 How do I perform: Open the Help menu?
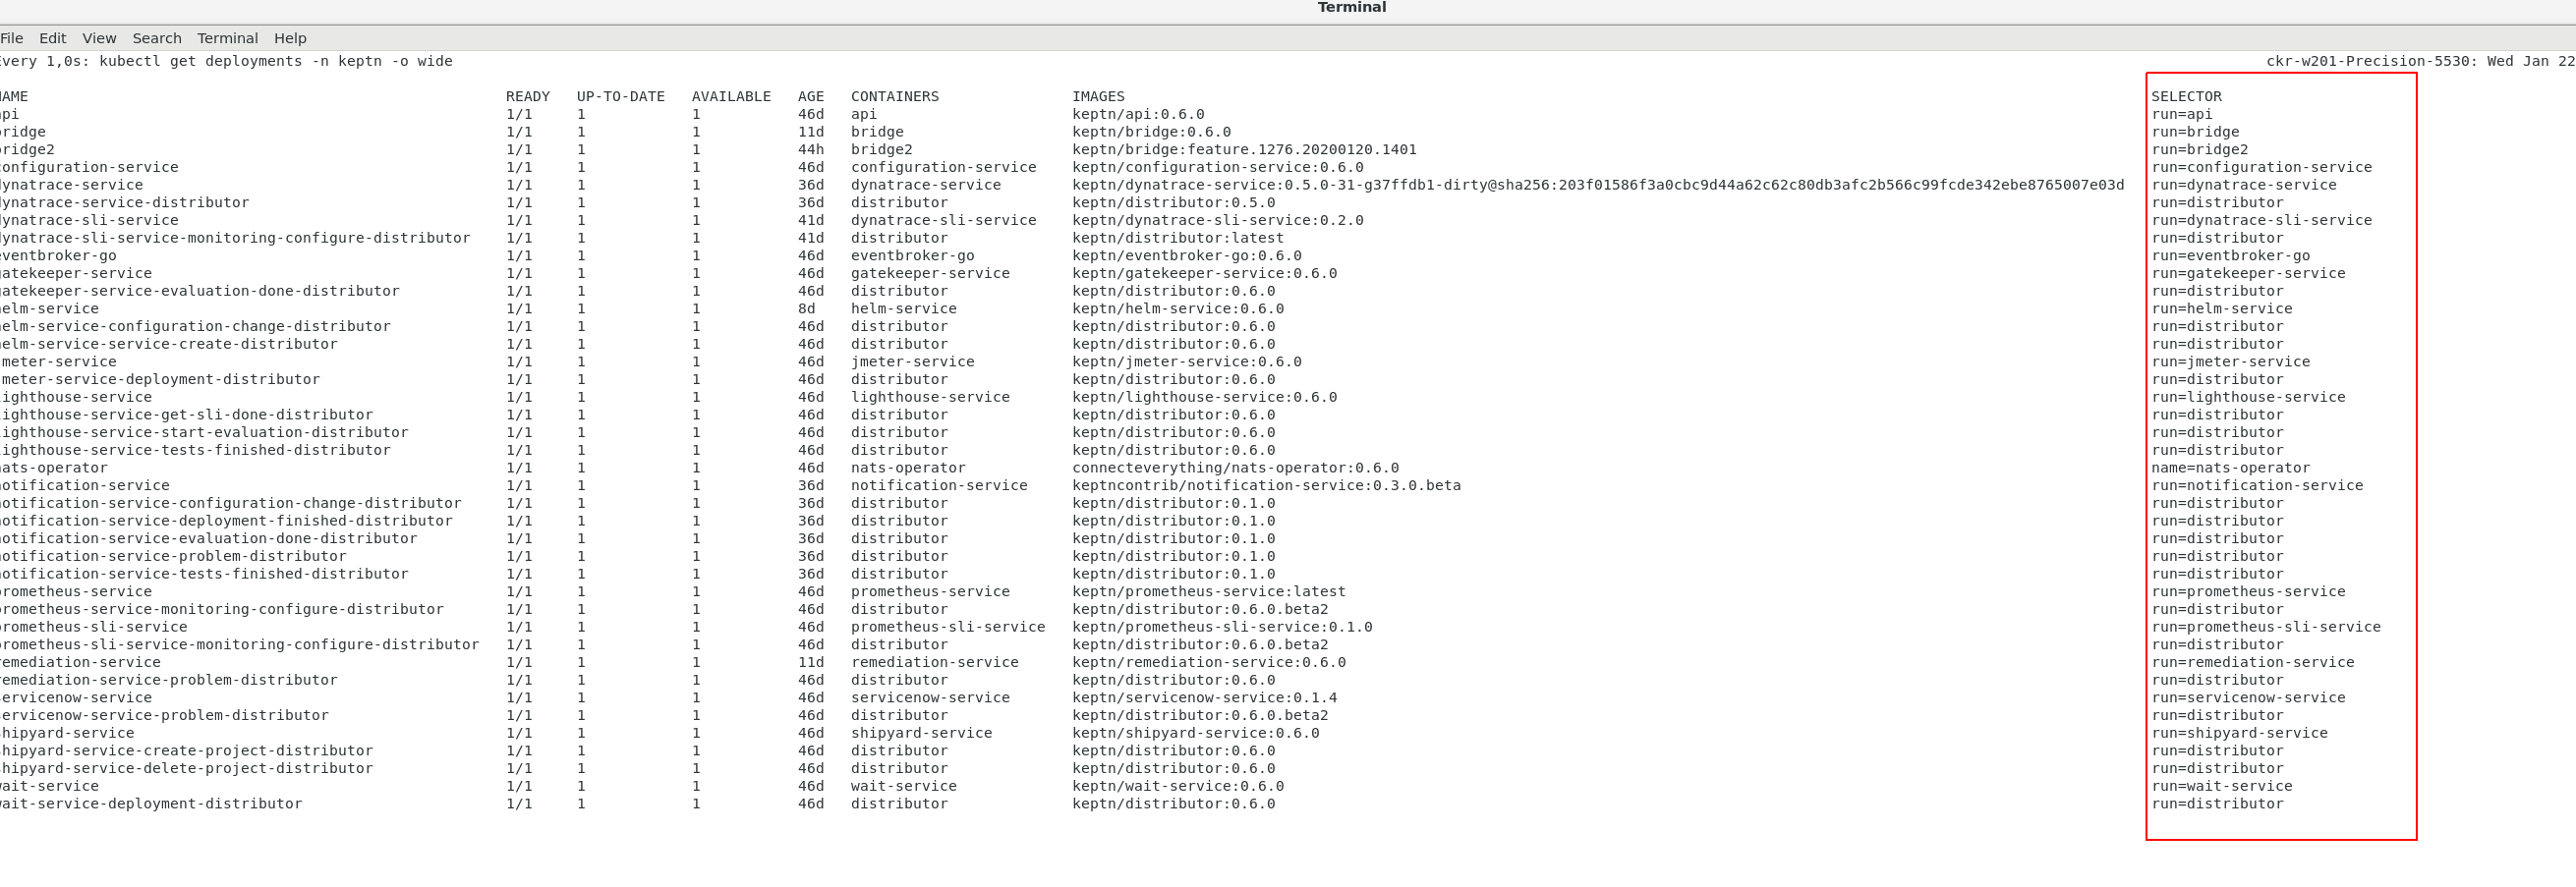click(290, 37)
